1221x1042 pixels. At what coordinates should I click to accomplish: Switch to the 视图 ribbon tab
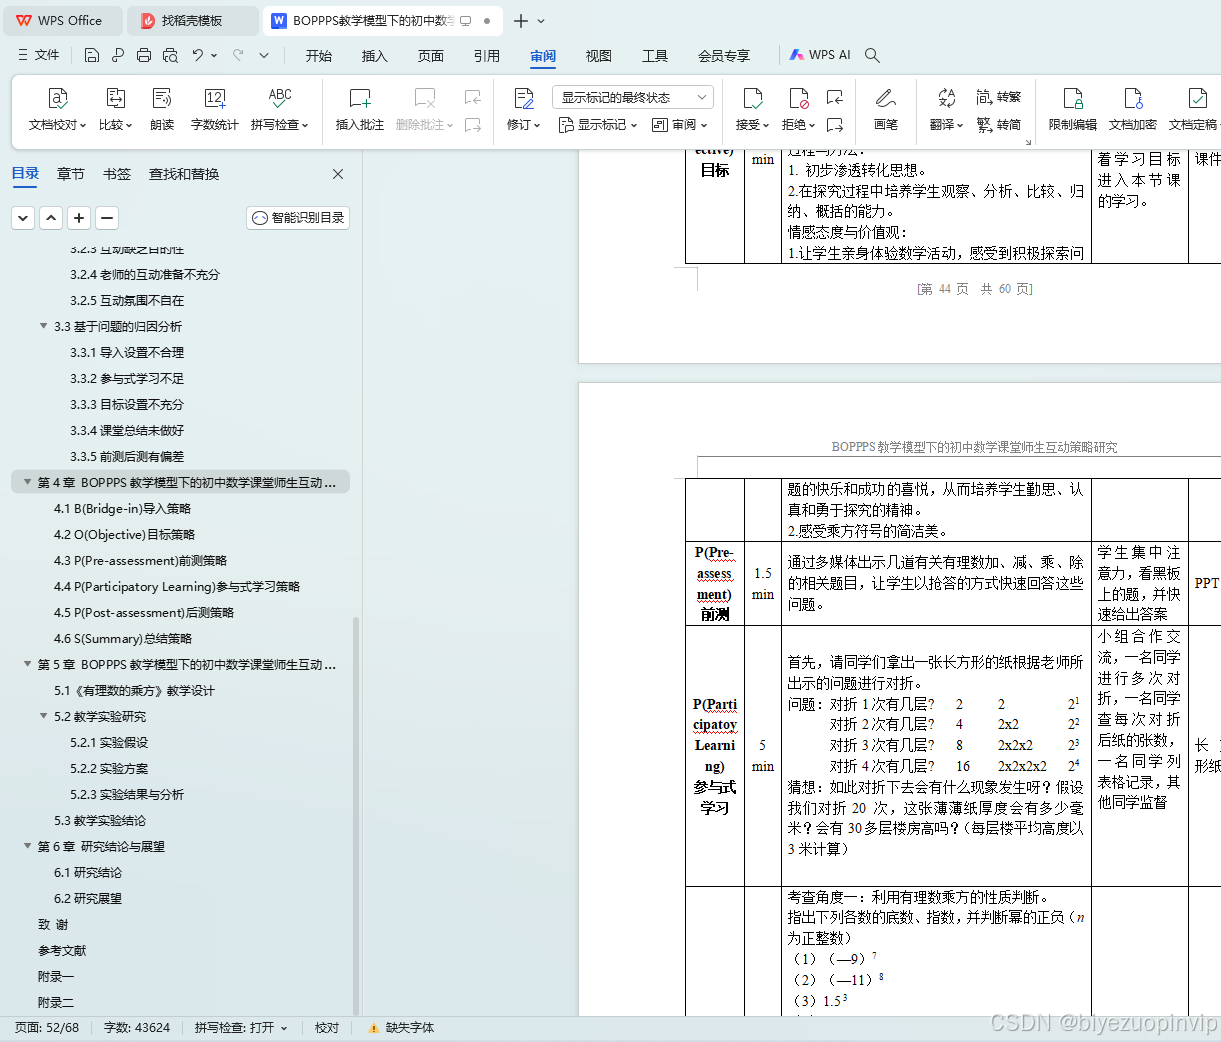[x=598, y=55]
